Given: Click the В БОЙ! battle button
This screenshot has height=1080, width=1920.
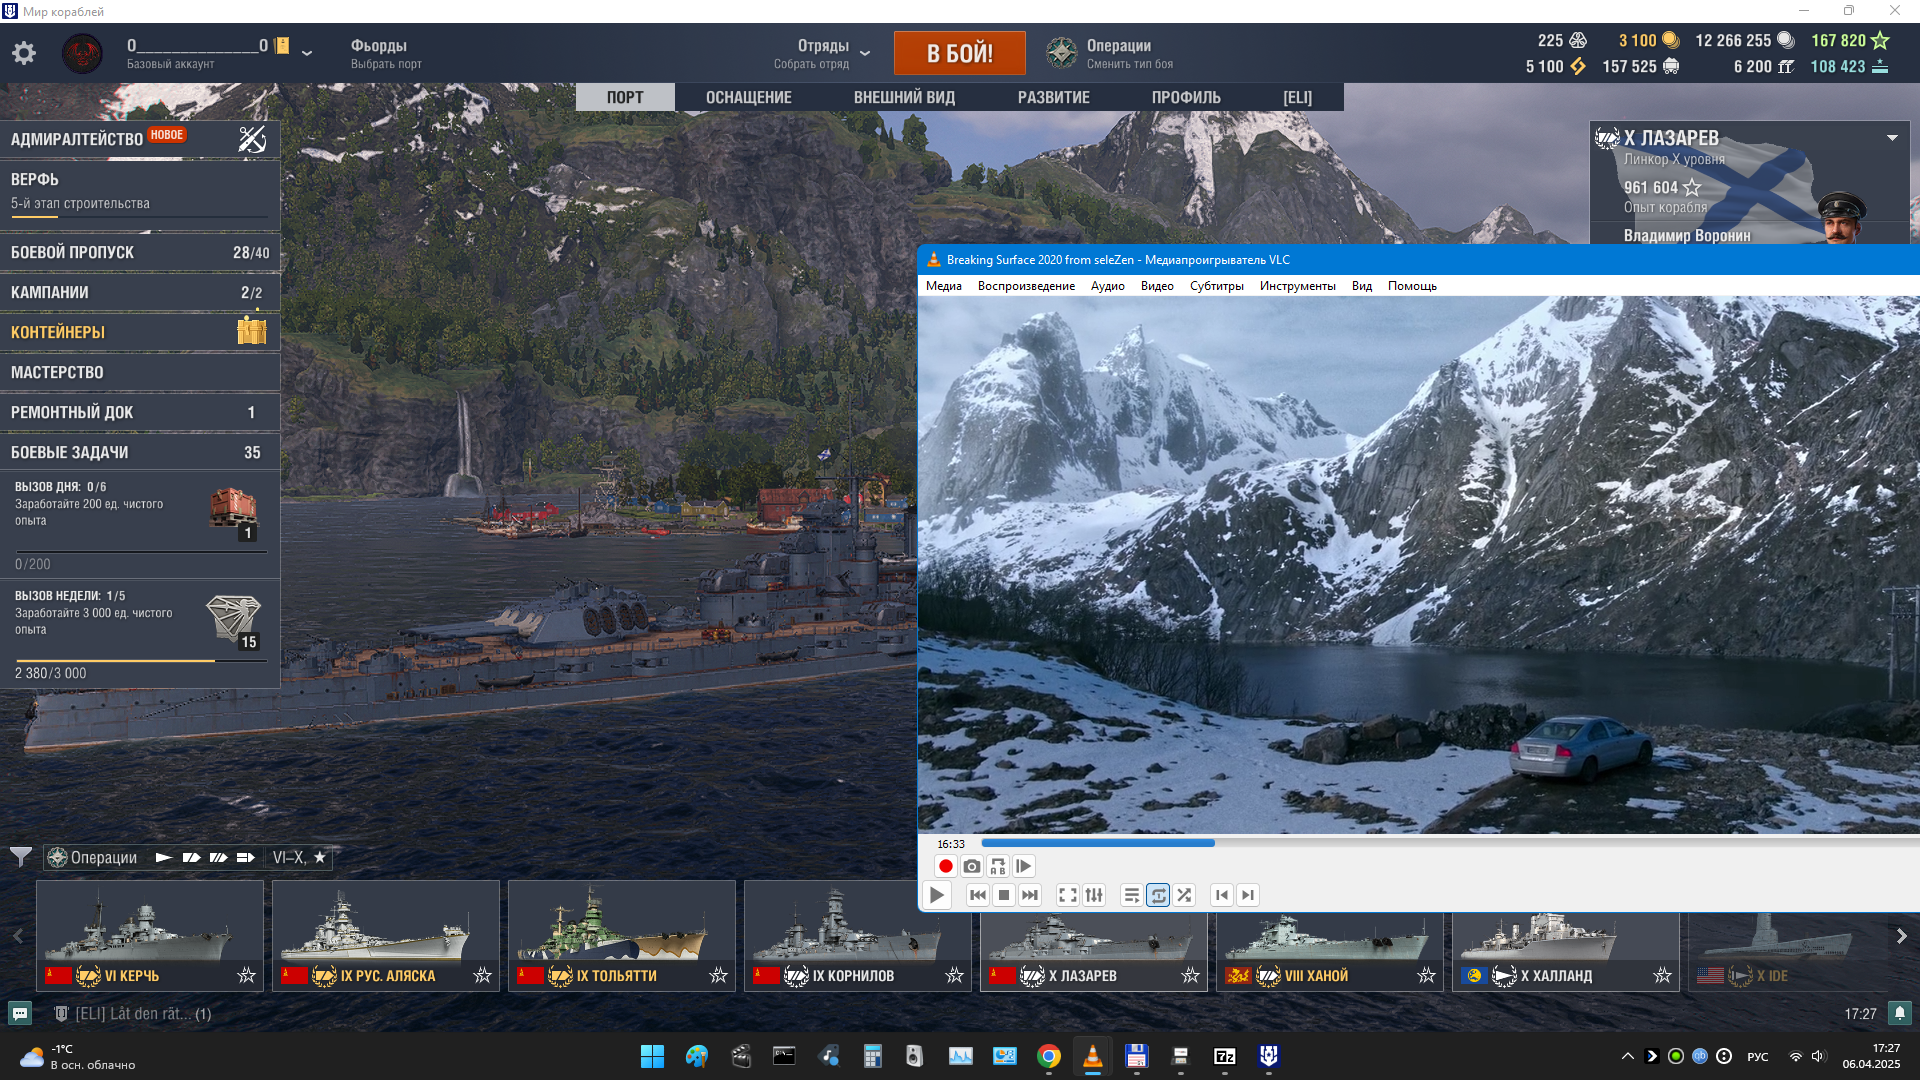Looking at the screenshot, I should [x=959, y=53].
